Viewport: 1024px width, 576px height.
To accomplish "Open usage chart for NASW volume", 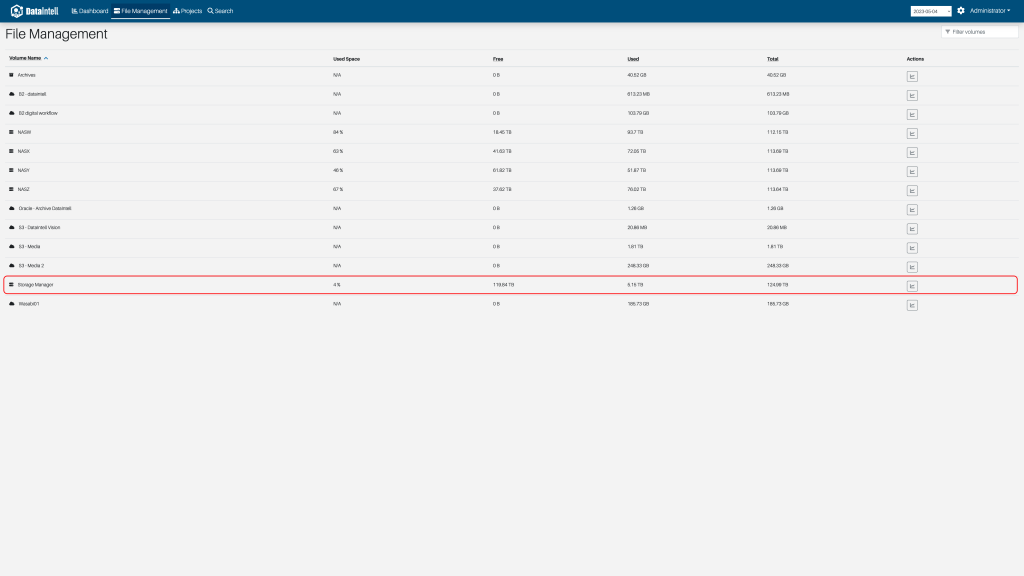I will click(912, 133).
